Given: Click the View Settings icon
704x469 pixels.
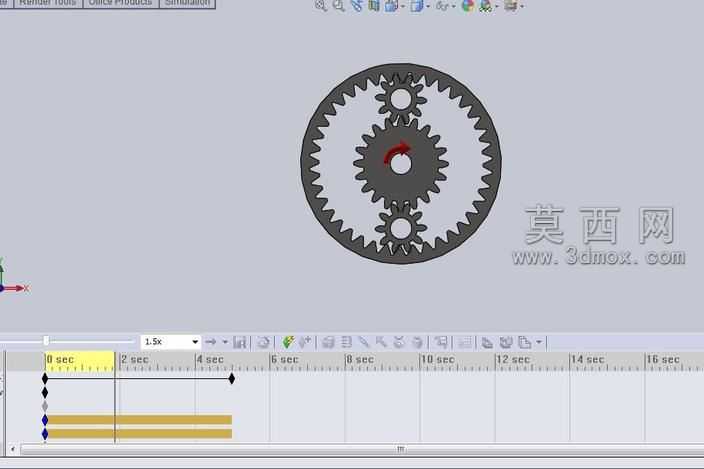Looking at the screenshot, I should pos(510,5).
